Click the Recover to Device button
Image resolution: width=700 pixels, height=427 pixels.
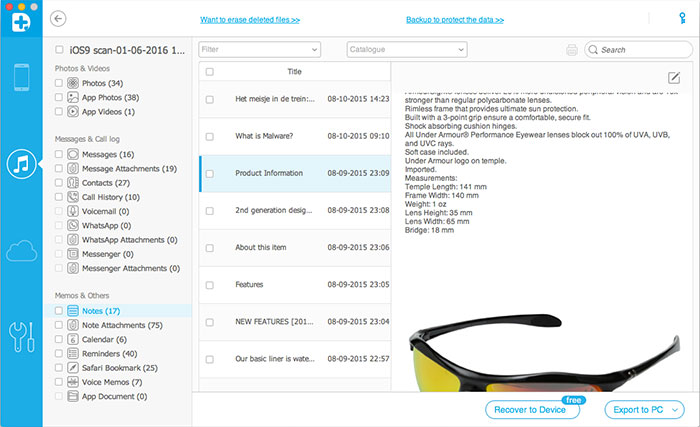(x=530, y=410)
